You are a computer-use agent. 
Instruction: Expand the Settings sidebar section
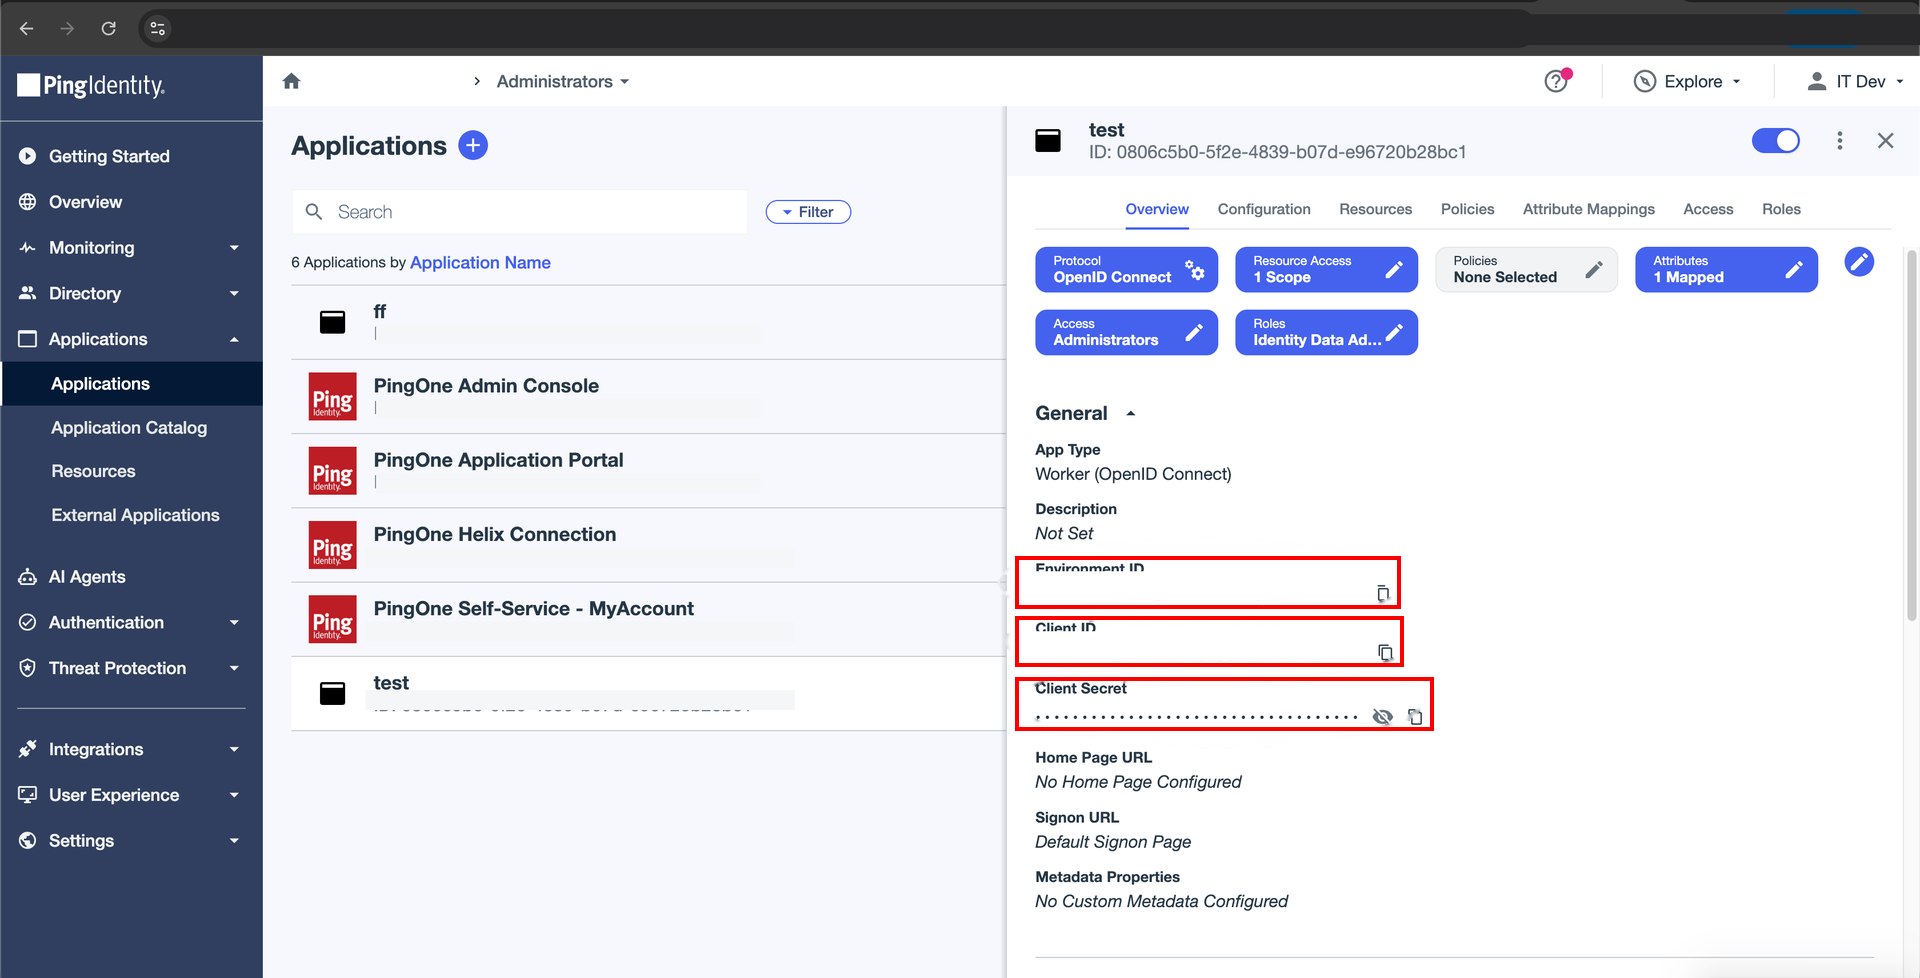click(x=131, y=841)
